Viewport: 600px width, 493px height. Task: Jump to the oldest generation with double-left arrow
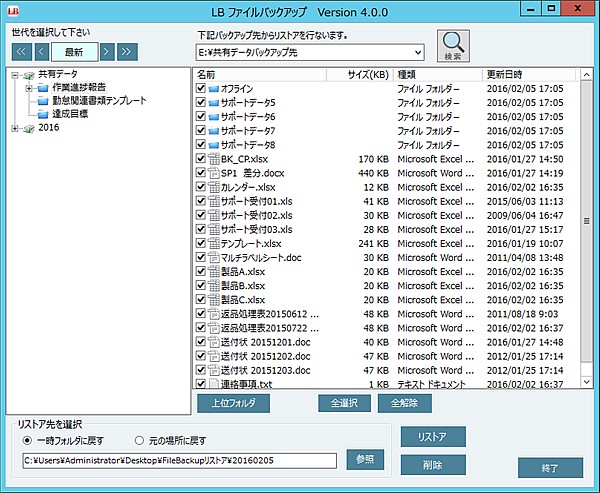tap(20, 51)
